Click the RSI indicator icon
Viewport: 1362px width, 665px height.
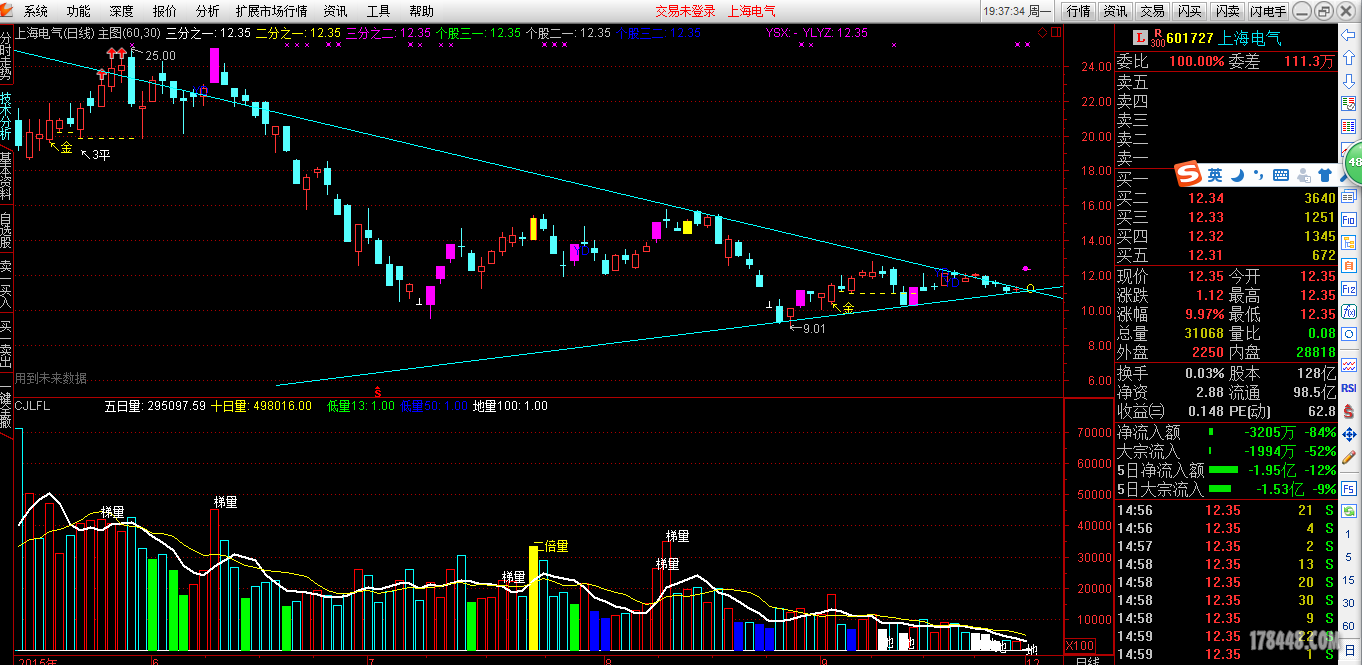1349,387
